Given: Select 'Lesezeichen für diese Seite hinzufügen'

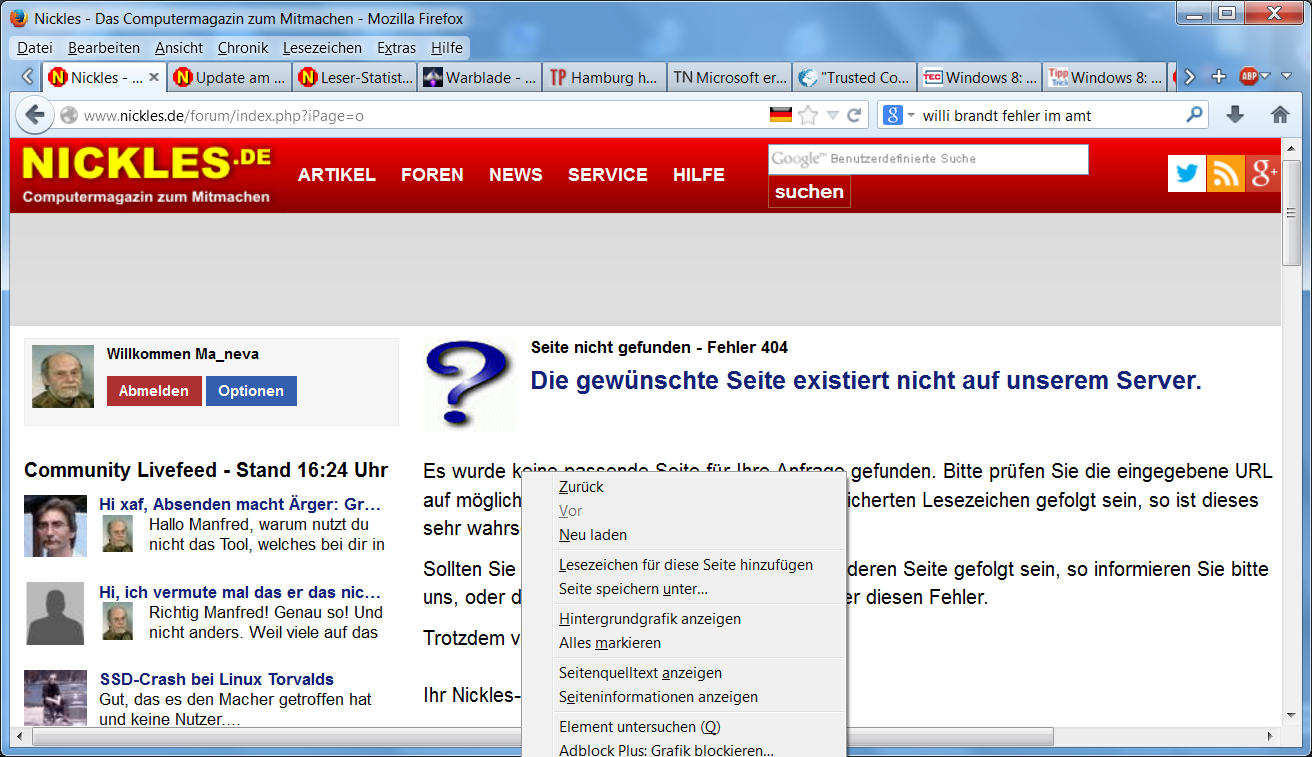Looking at the screenshot, I should [x=684, y=565].
